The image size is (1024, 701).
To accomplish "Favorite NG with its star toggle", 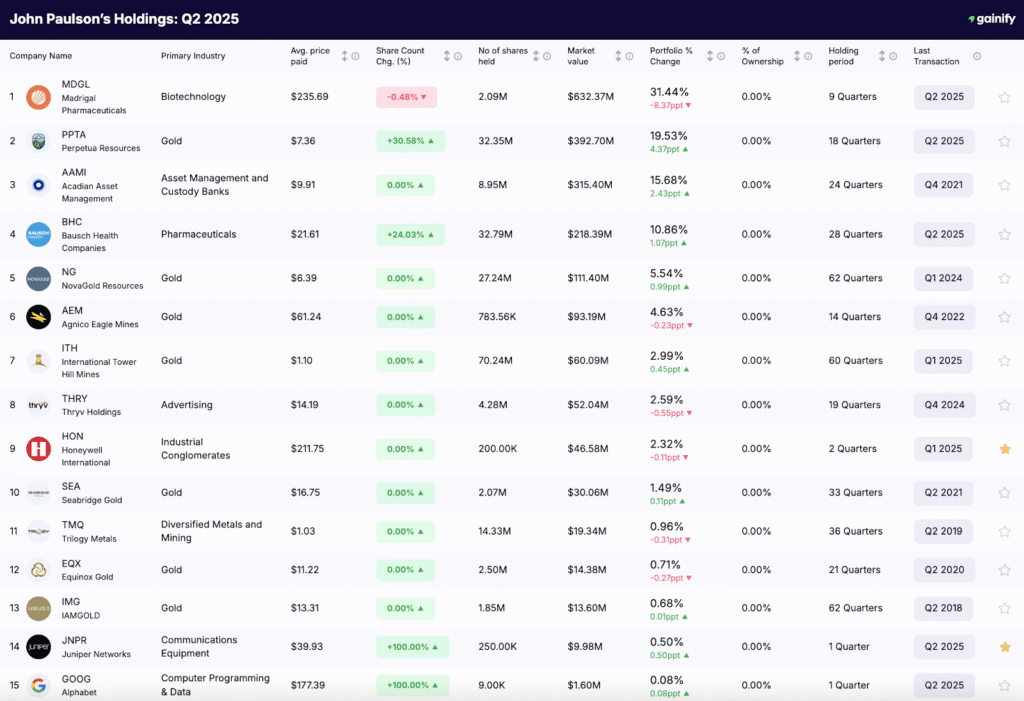I will [1004, 278].
